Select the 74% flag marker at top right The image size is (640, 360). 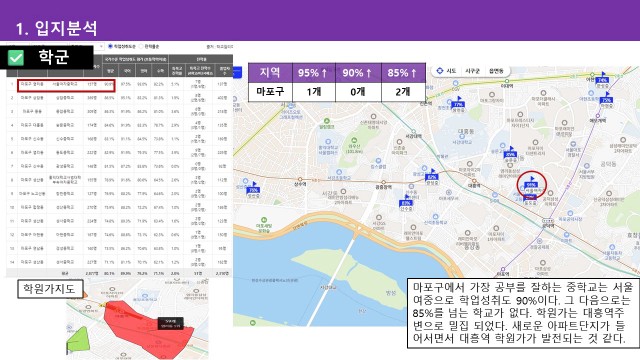tap(602, 78)
